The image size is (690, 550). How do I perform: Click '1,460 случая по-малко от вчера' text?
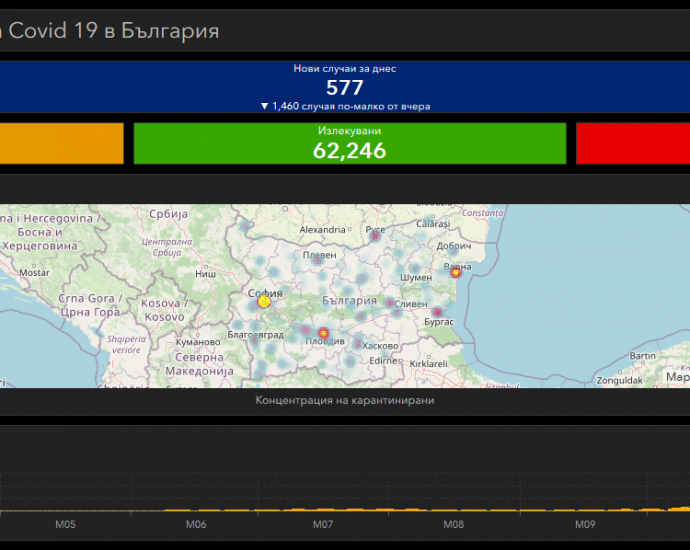[351, 106]
